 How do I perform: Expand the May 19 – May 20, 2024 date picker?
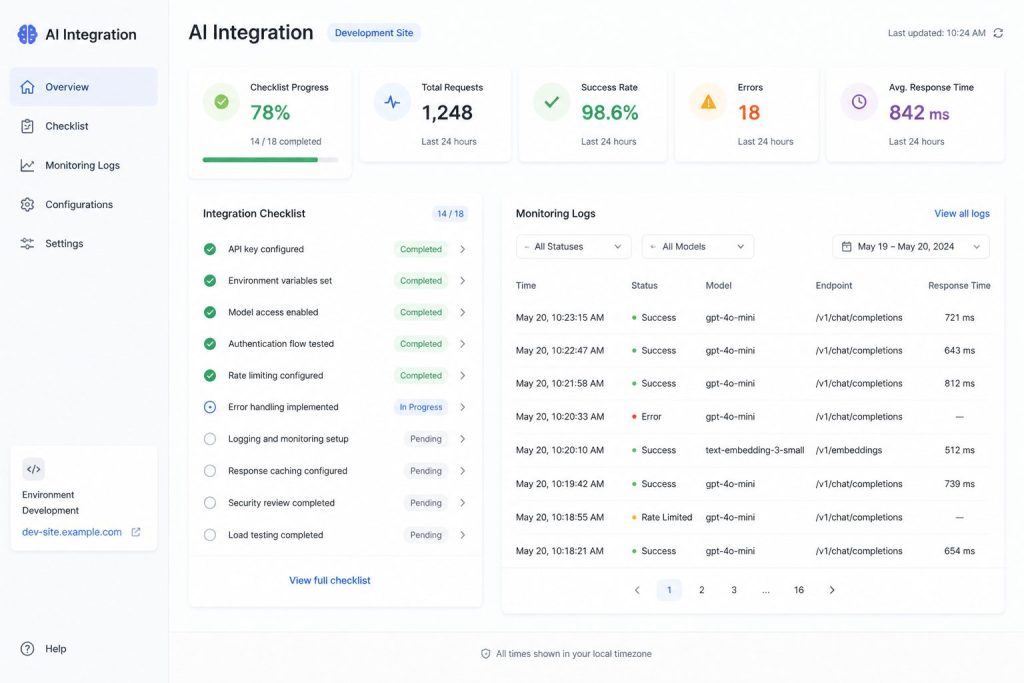[x=911, y=247]
